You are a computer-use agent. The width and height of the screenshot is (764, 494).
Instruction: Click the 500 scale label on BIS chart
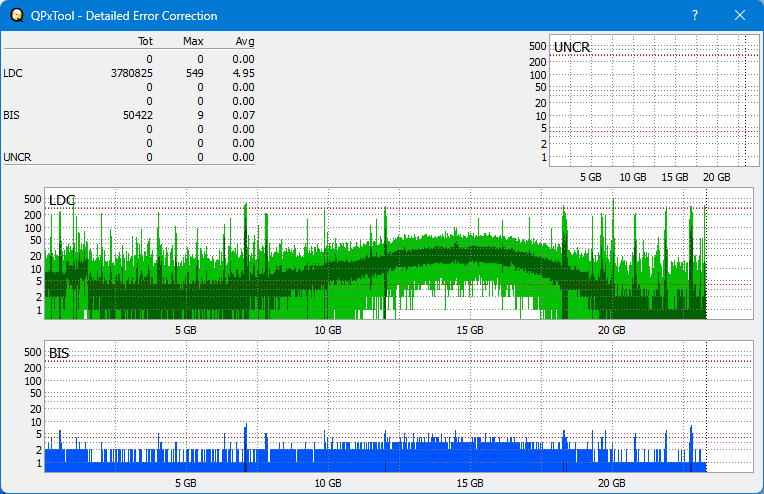33,352
